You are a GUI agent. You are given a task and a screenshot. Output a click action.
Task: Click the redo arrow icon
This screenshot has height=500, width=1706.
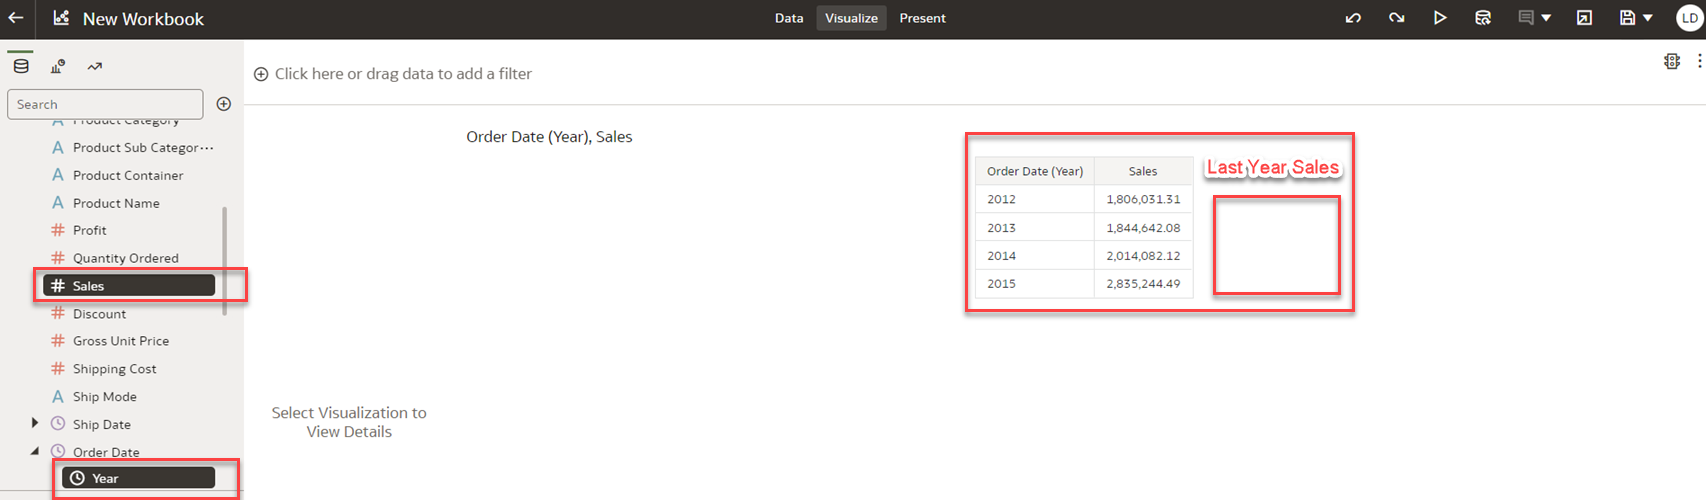(1396, 18)
